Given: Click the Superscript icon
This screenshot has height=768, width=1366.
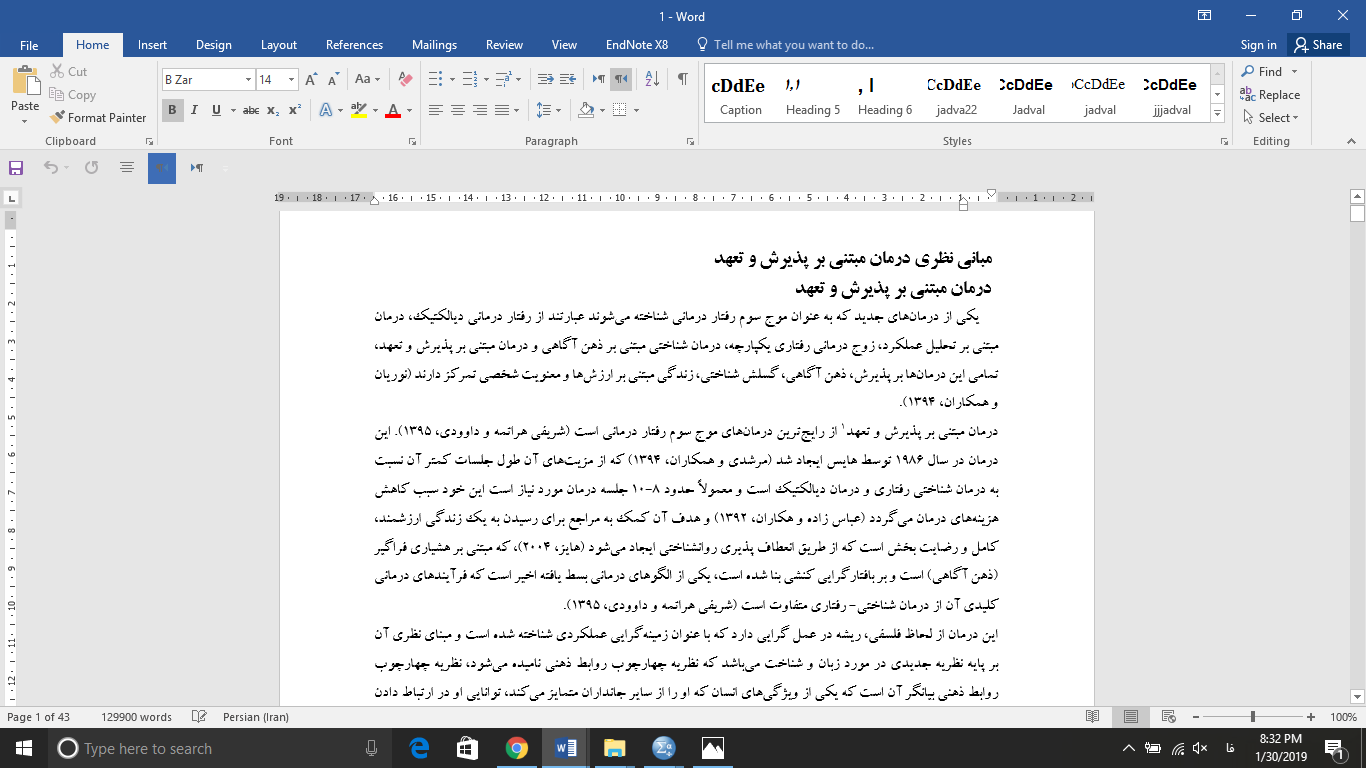Looking at the screenshot, I should point(292,110).
